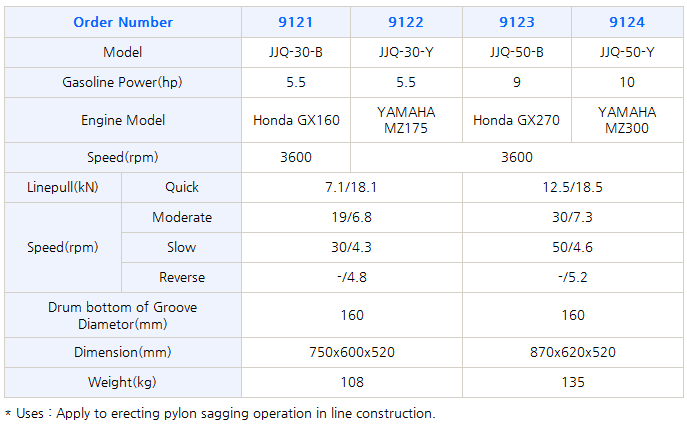Select the Honda GX270 engine cell
687x430 pixels.
pyautogui.click(x=516, y=120)
